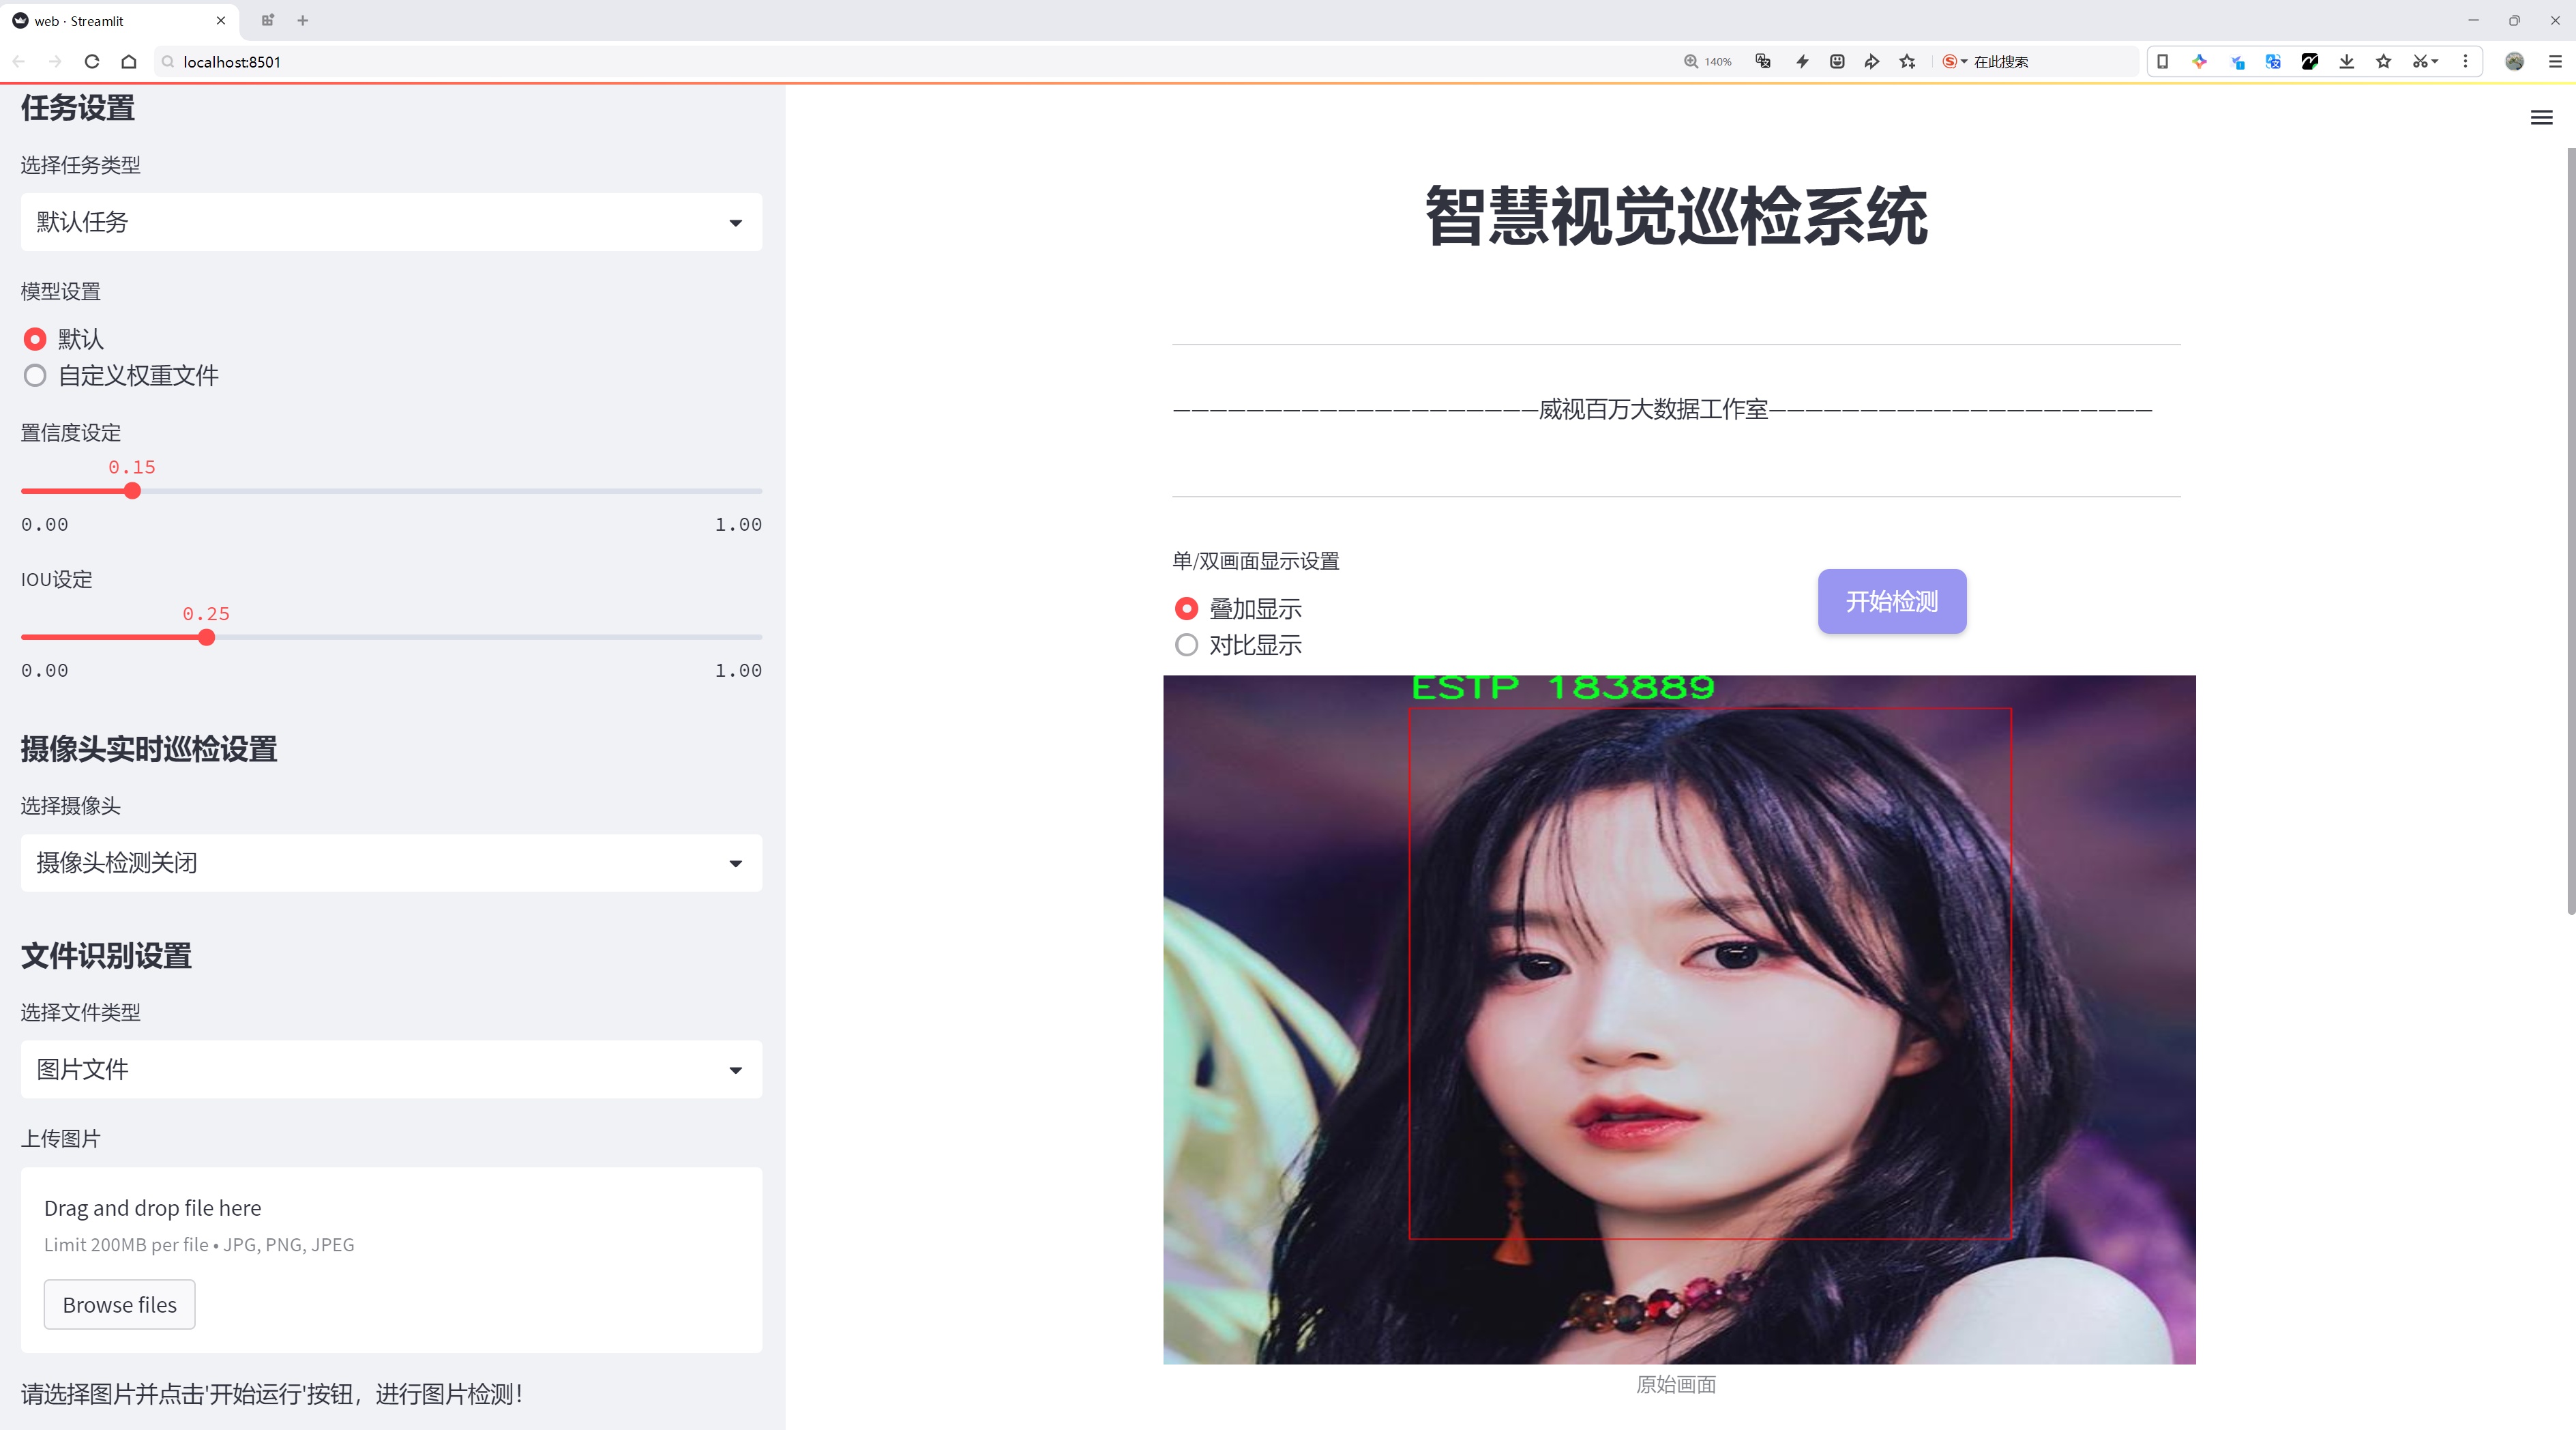Expand the 图片文件 file type dropdown
The width and height of the screenshot is (2576, 1430).
391,1070
